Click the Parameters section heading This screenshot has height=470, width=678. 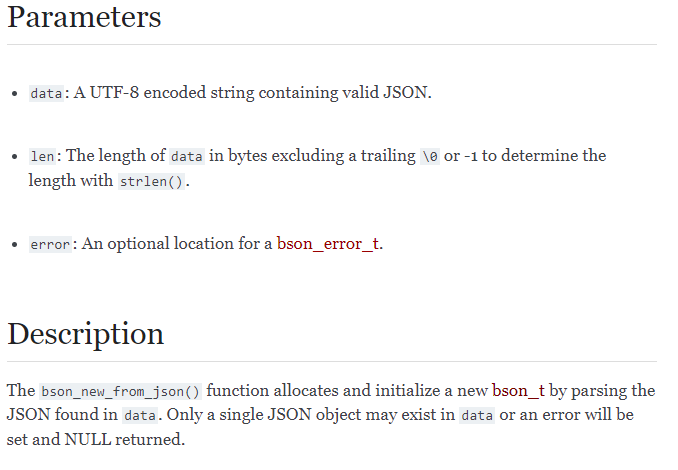(x=84, y=17)
